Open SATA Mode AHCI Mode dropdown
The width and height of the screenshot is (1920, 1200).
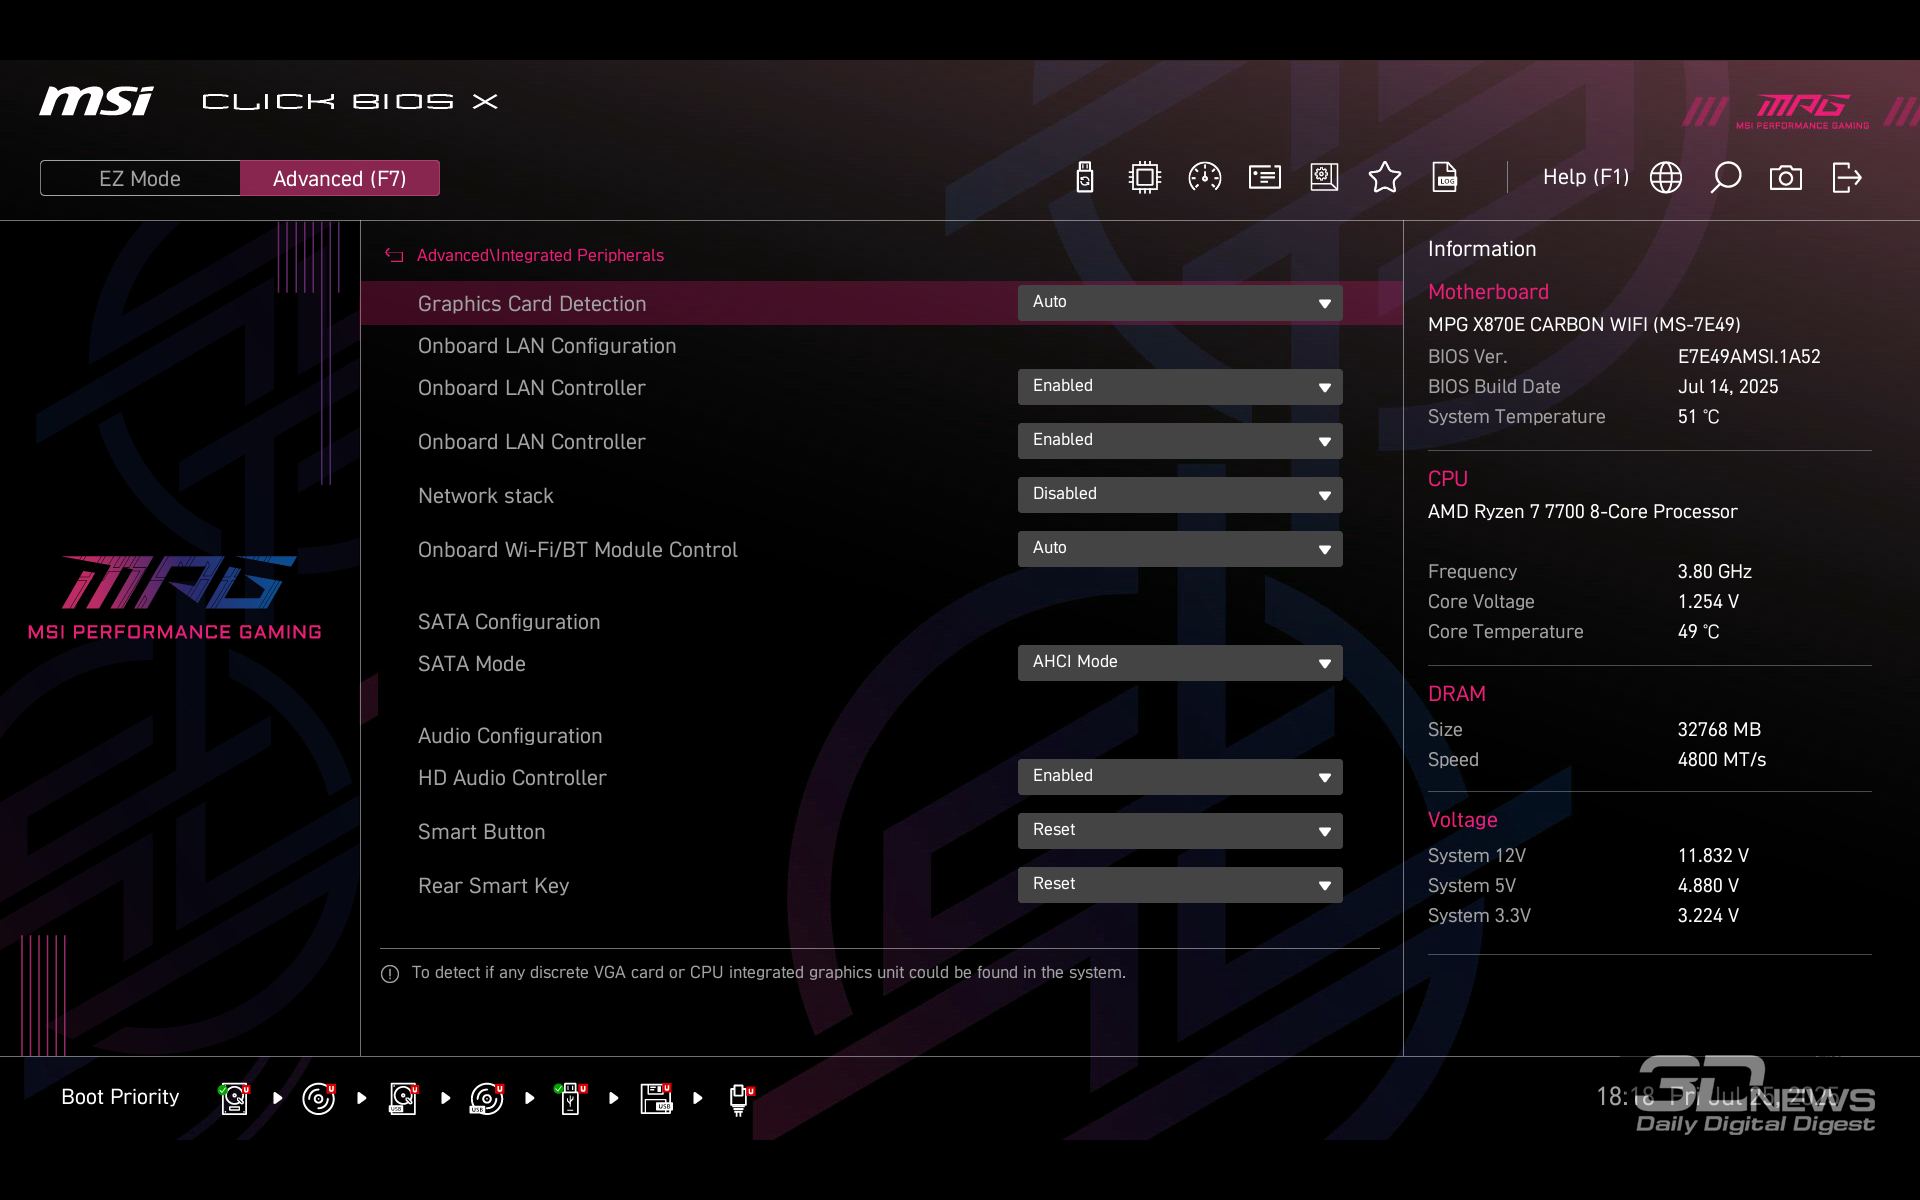pyautogui.click(x=1180, y=663)
